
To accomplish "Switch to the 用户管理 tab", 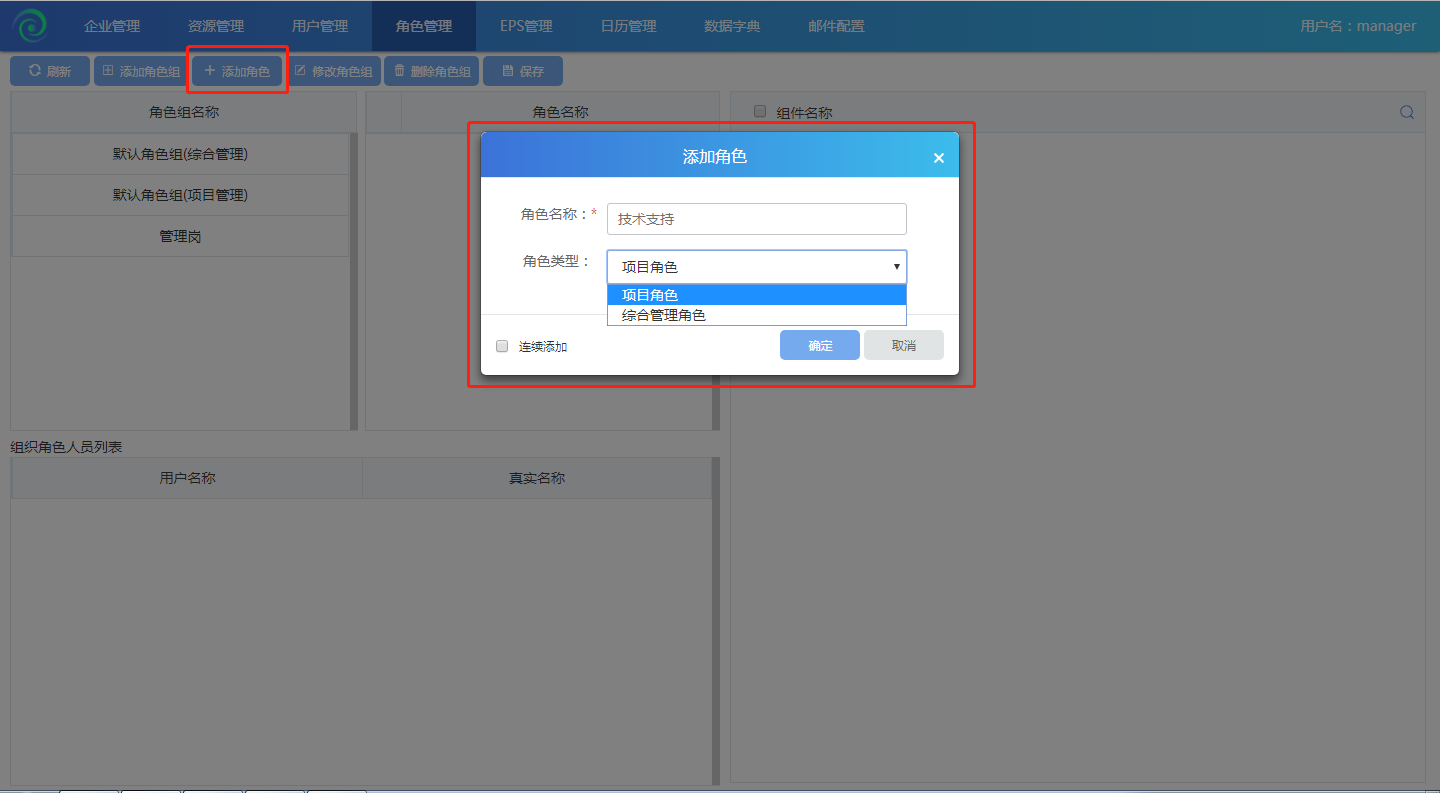I will point(320,26).
